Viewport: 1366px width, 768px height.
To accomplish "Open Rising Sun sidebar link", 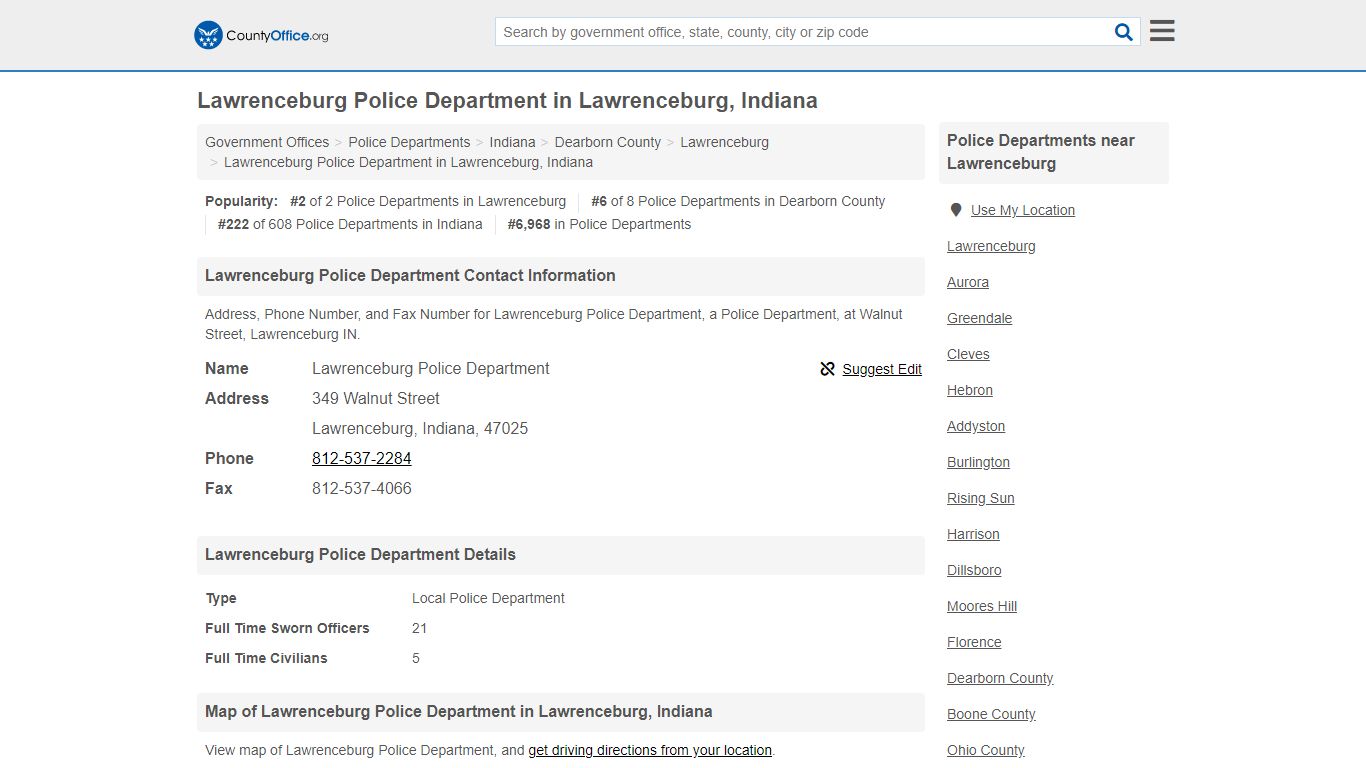I will (x=980, y=498).
